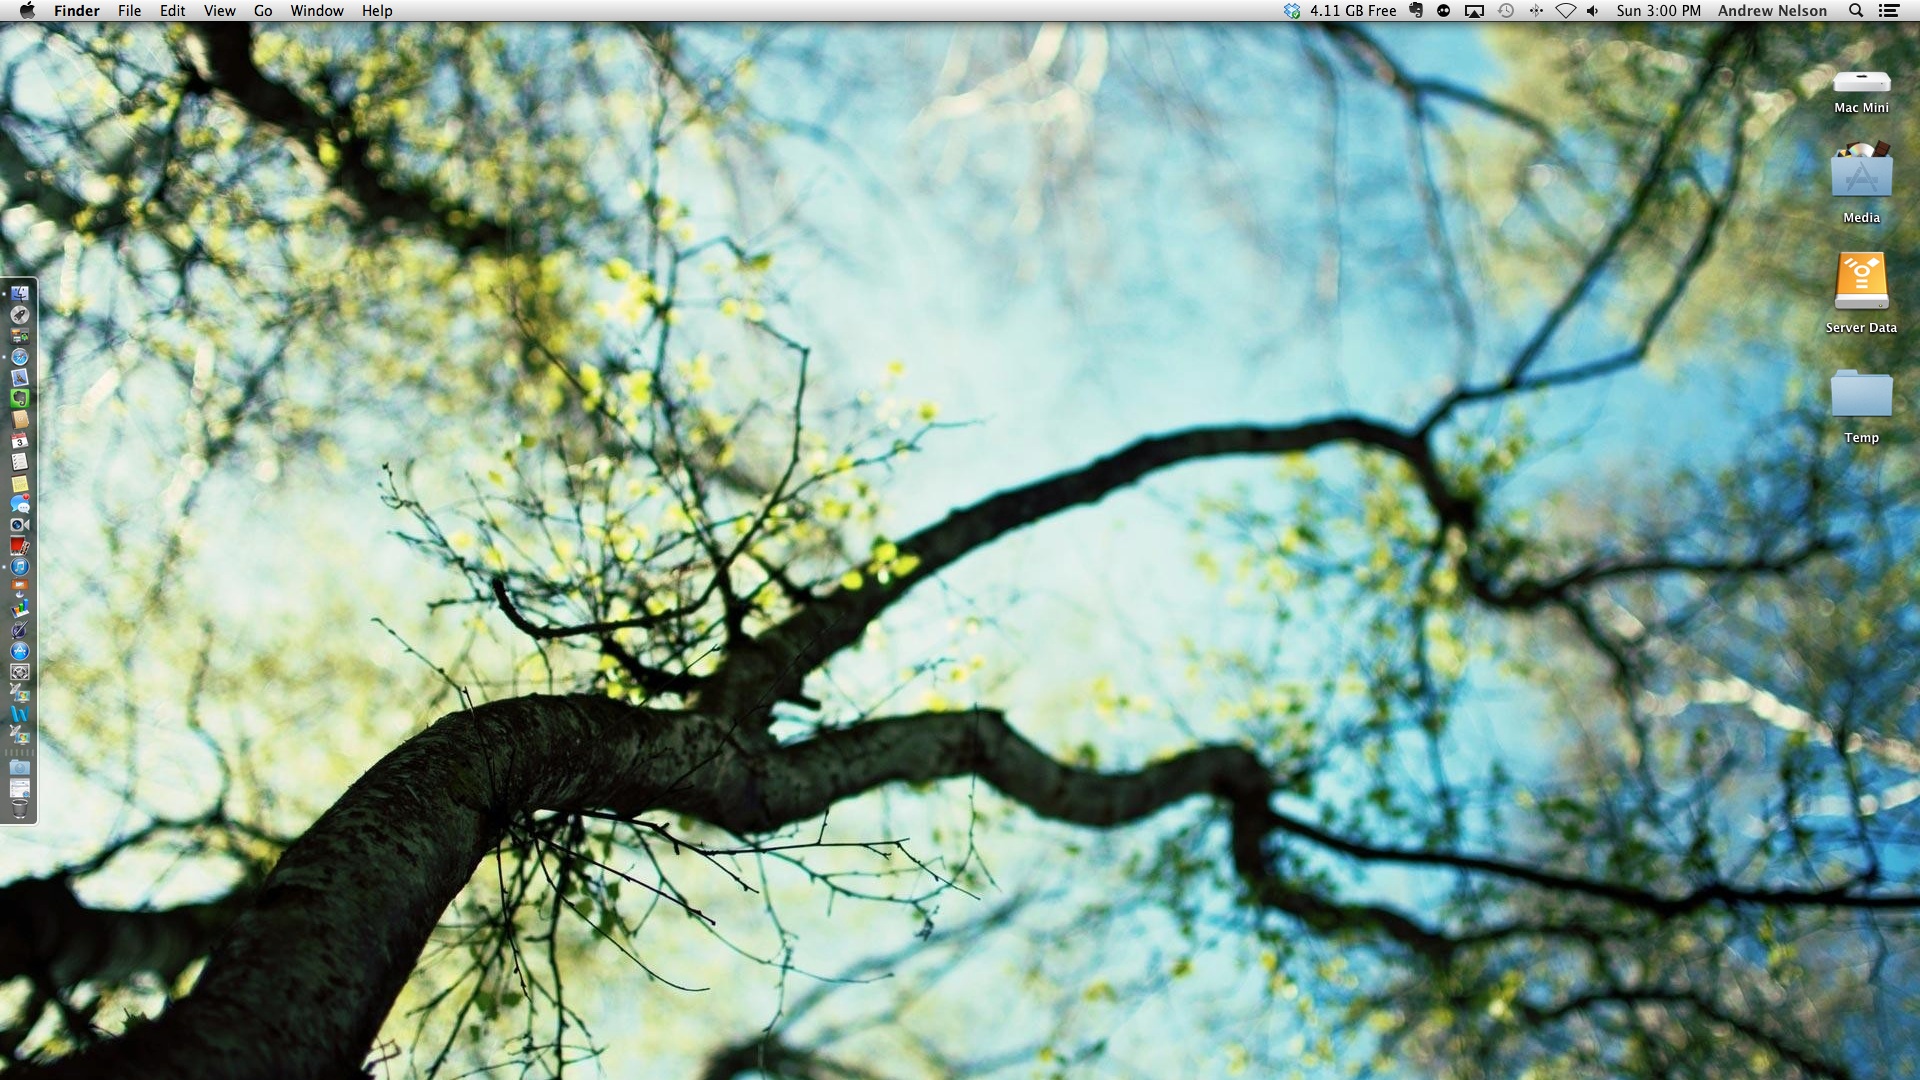Viewport: 1920px width, 1080px height.
Task: Open Notification Center list icon
Action: 1889,11
